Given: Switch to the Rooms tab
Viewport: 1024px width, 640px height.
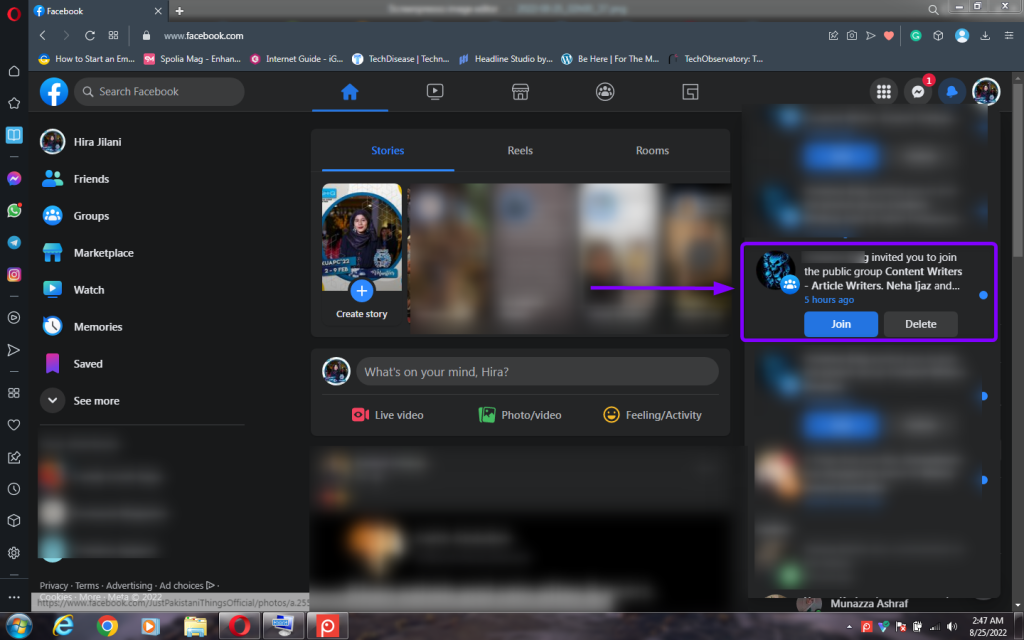Looking at the screenshot, I should point(652,150).
